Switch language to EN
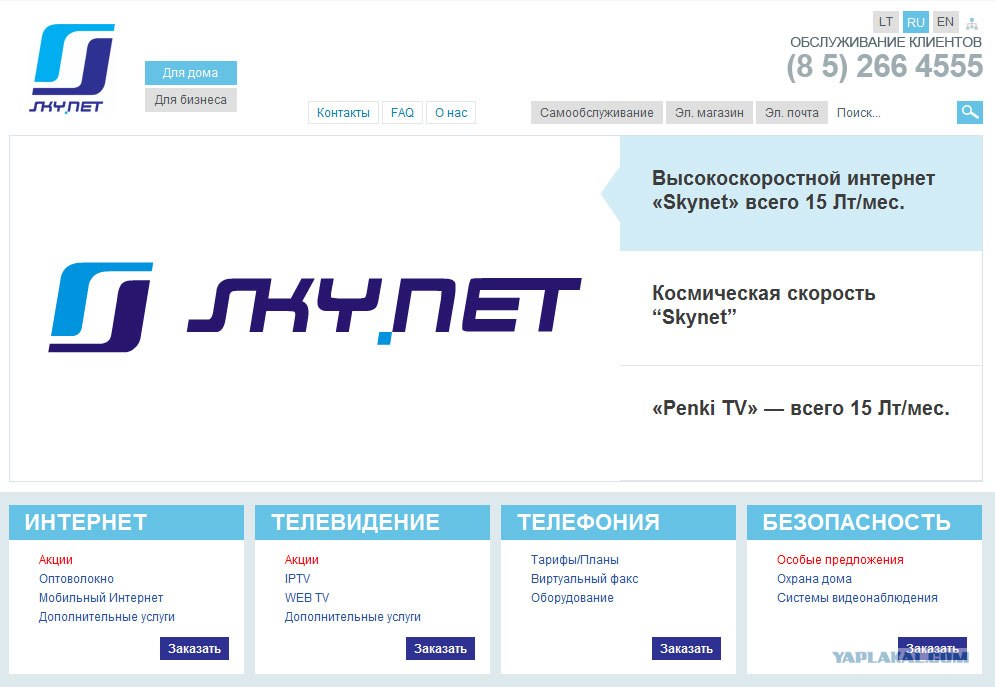This screenshot has width=995, height=687. (946, 22)
